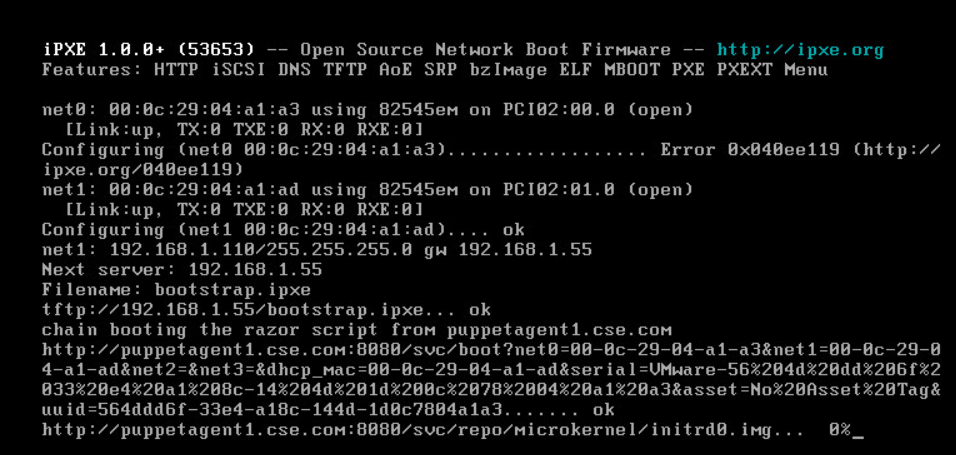Select the Features protocol list line
The image size is (956, 455).
(x=435, y=70)
